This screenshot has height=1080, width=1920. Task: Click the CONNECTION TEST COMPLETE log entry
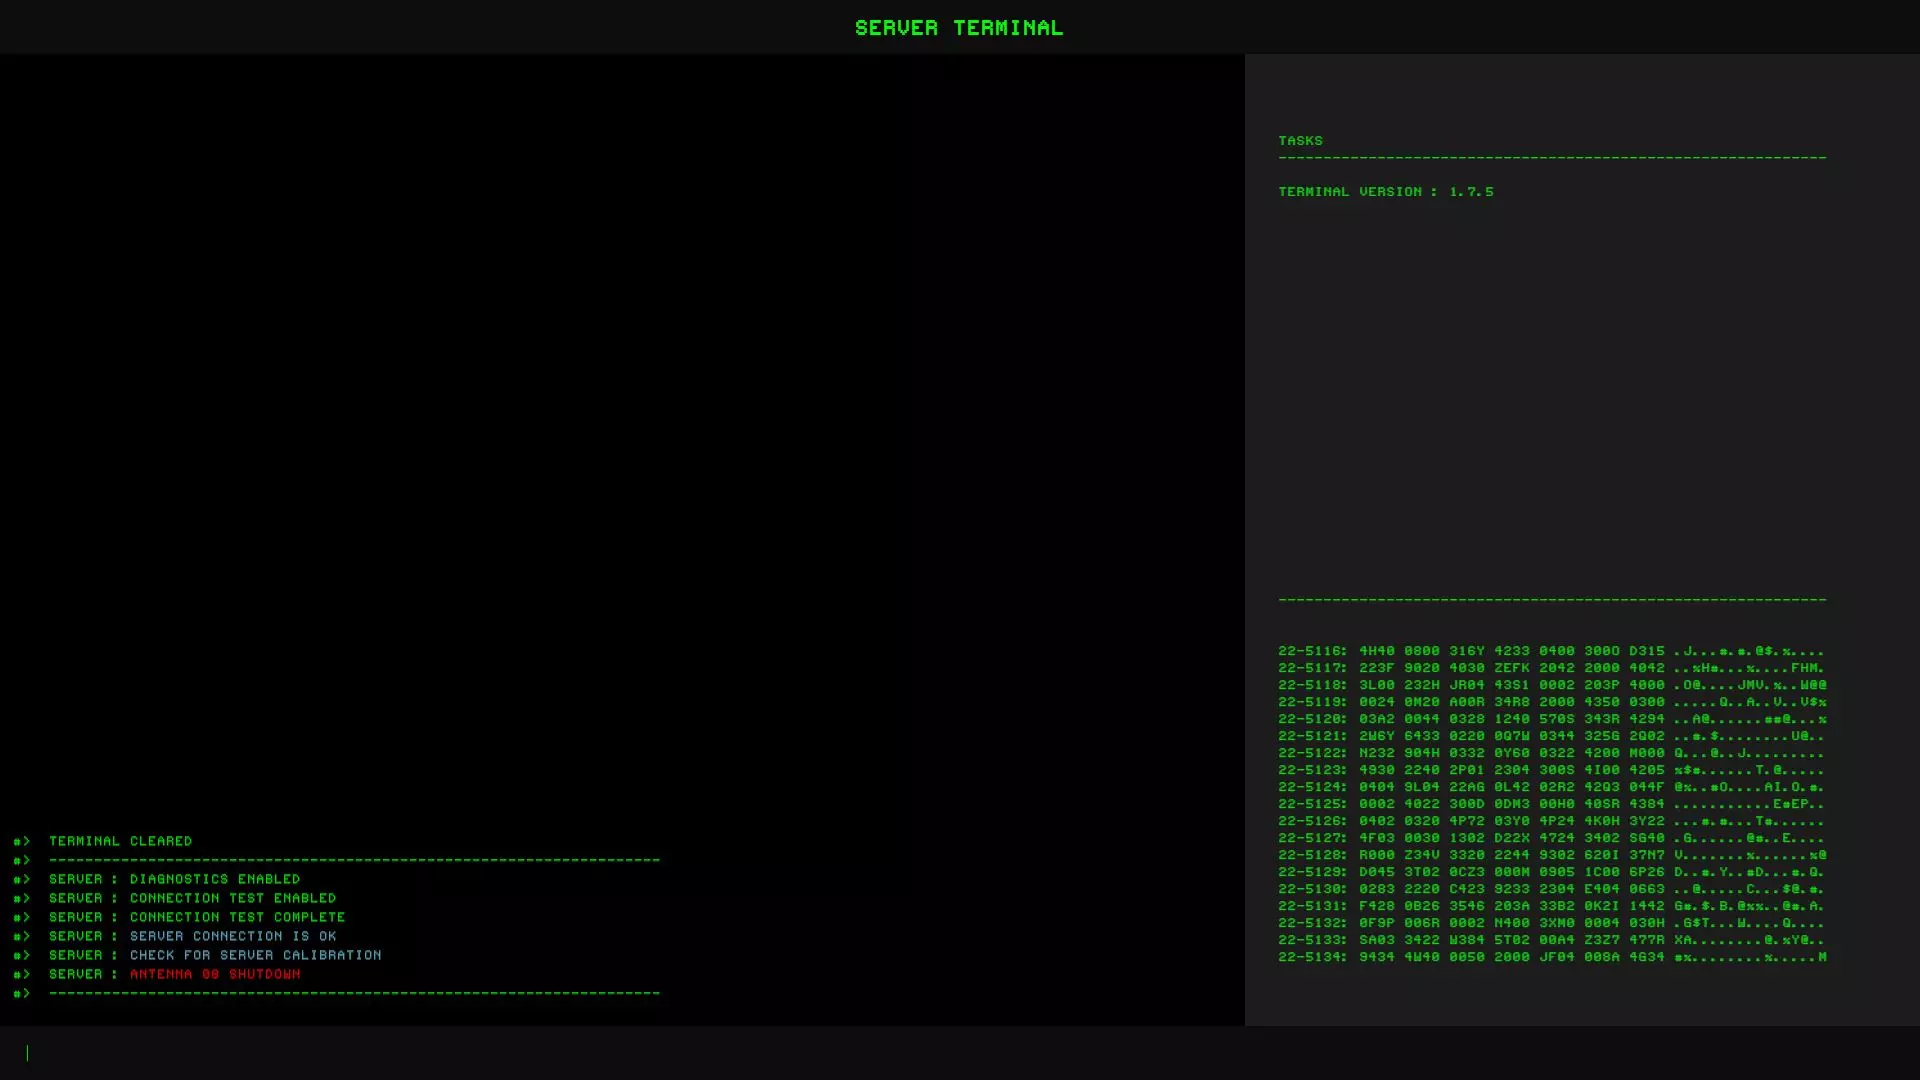tap(237, 917)
